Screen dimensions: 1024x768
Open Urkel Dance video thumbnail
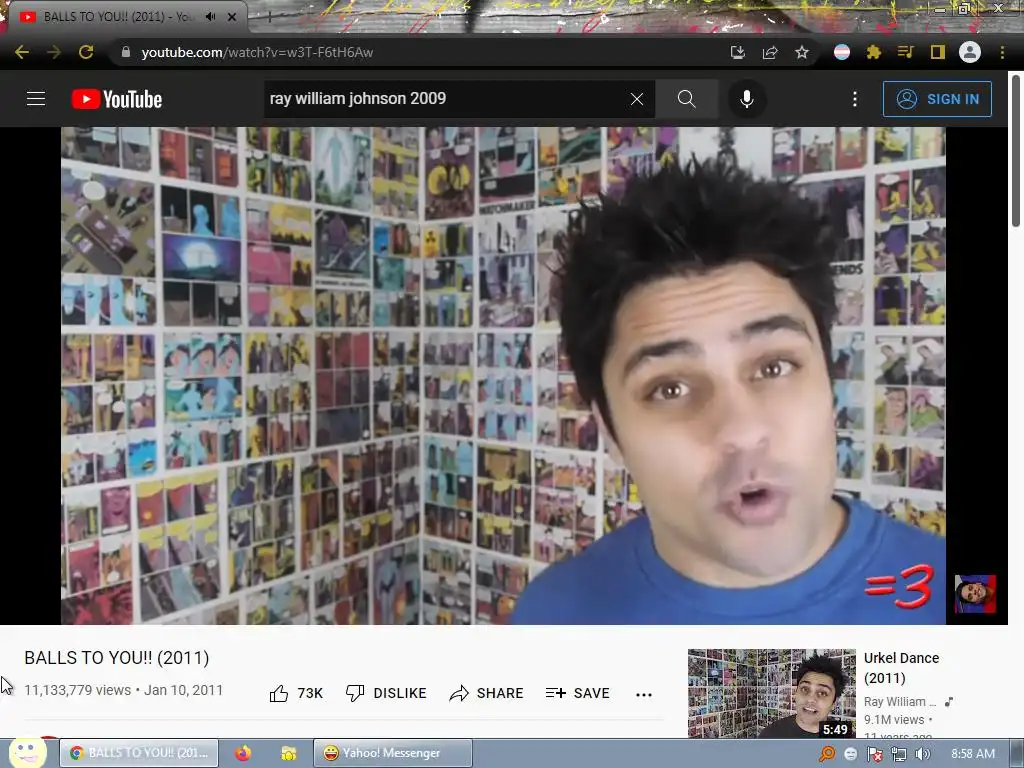click(x=772, y=694)
